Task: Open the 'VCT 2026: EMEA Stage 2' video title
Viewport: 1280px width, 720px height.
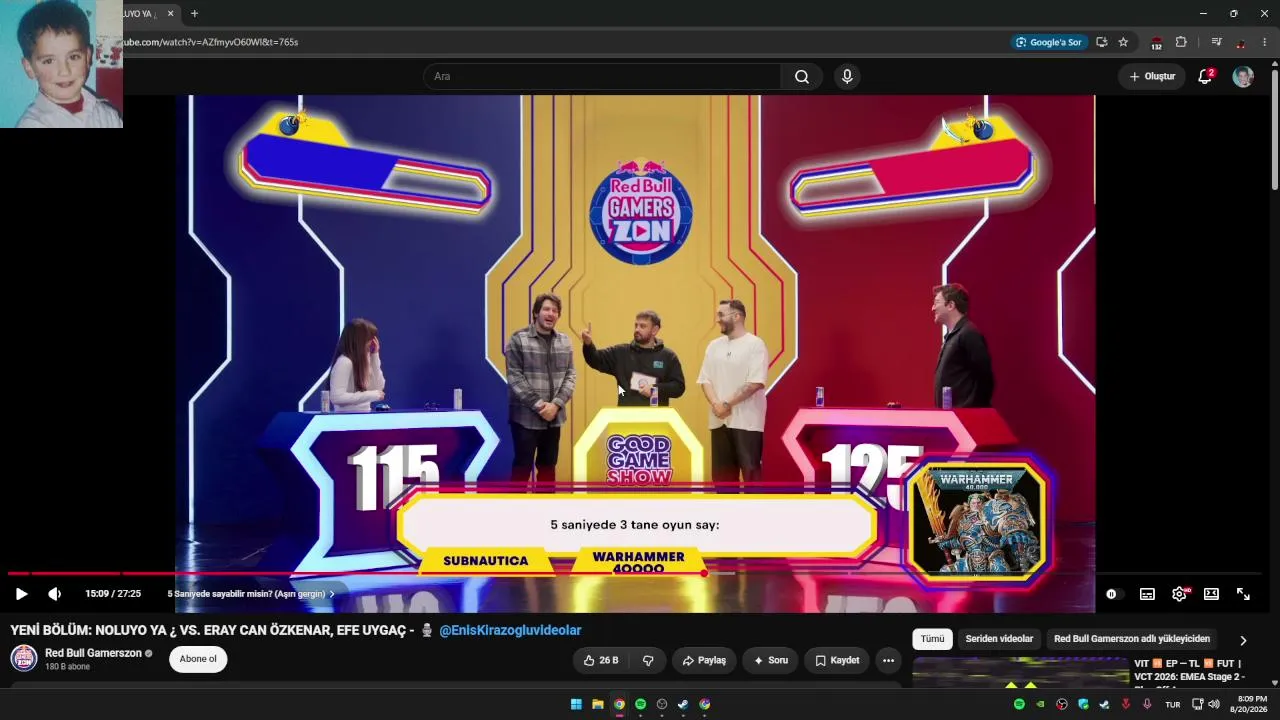Action: pyautogui.click(x=1190, y=670)
